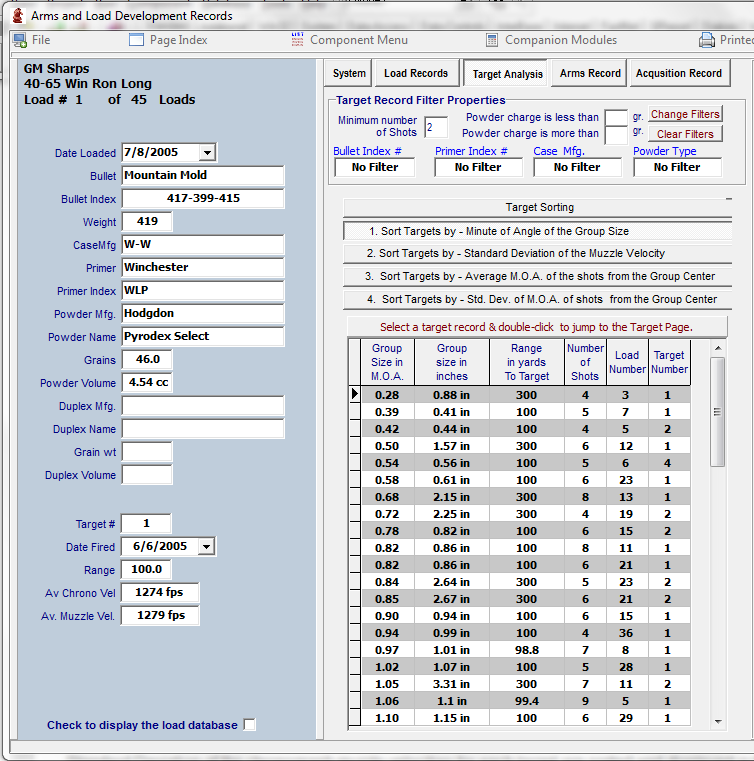
Task: Click the target list scrollbar thumb
Action: [718, 412]
